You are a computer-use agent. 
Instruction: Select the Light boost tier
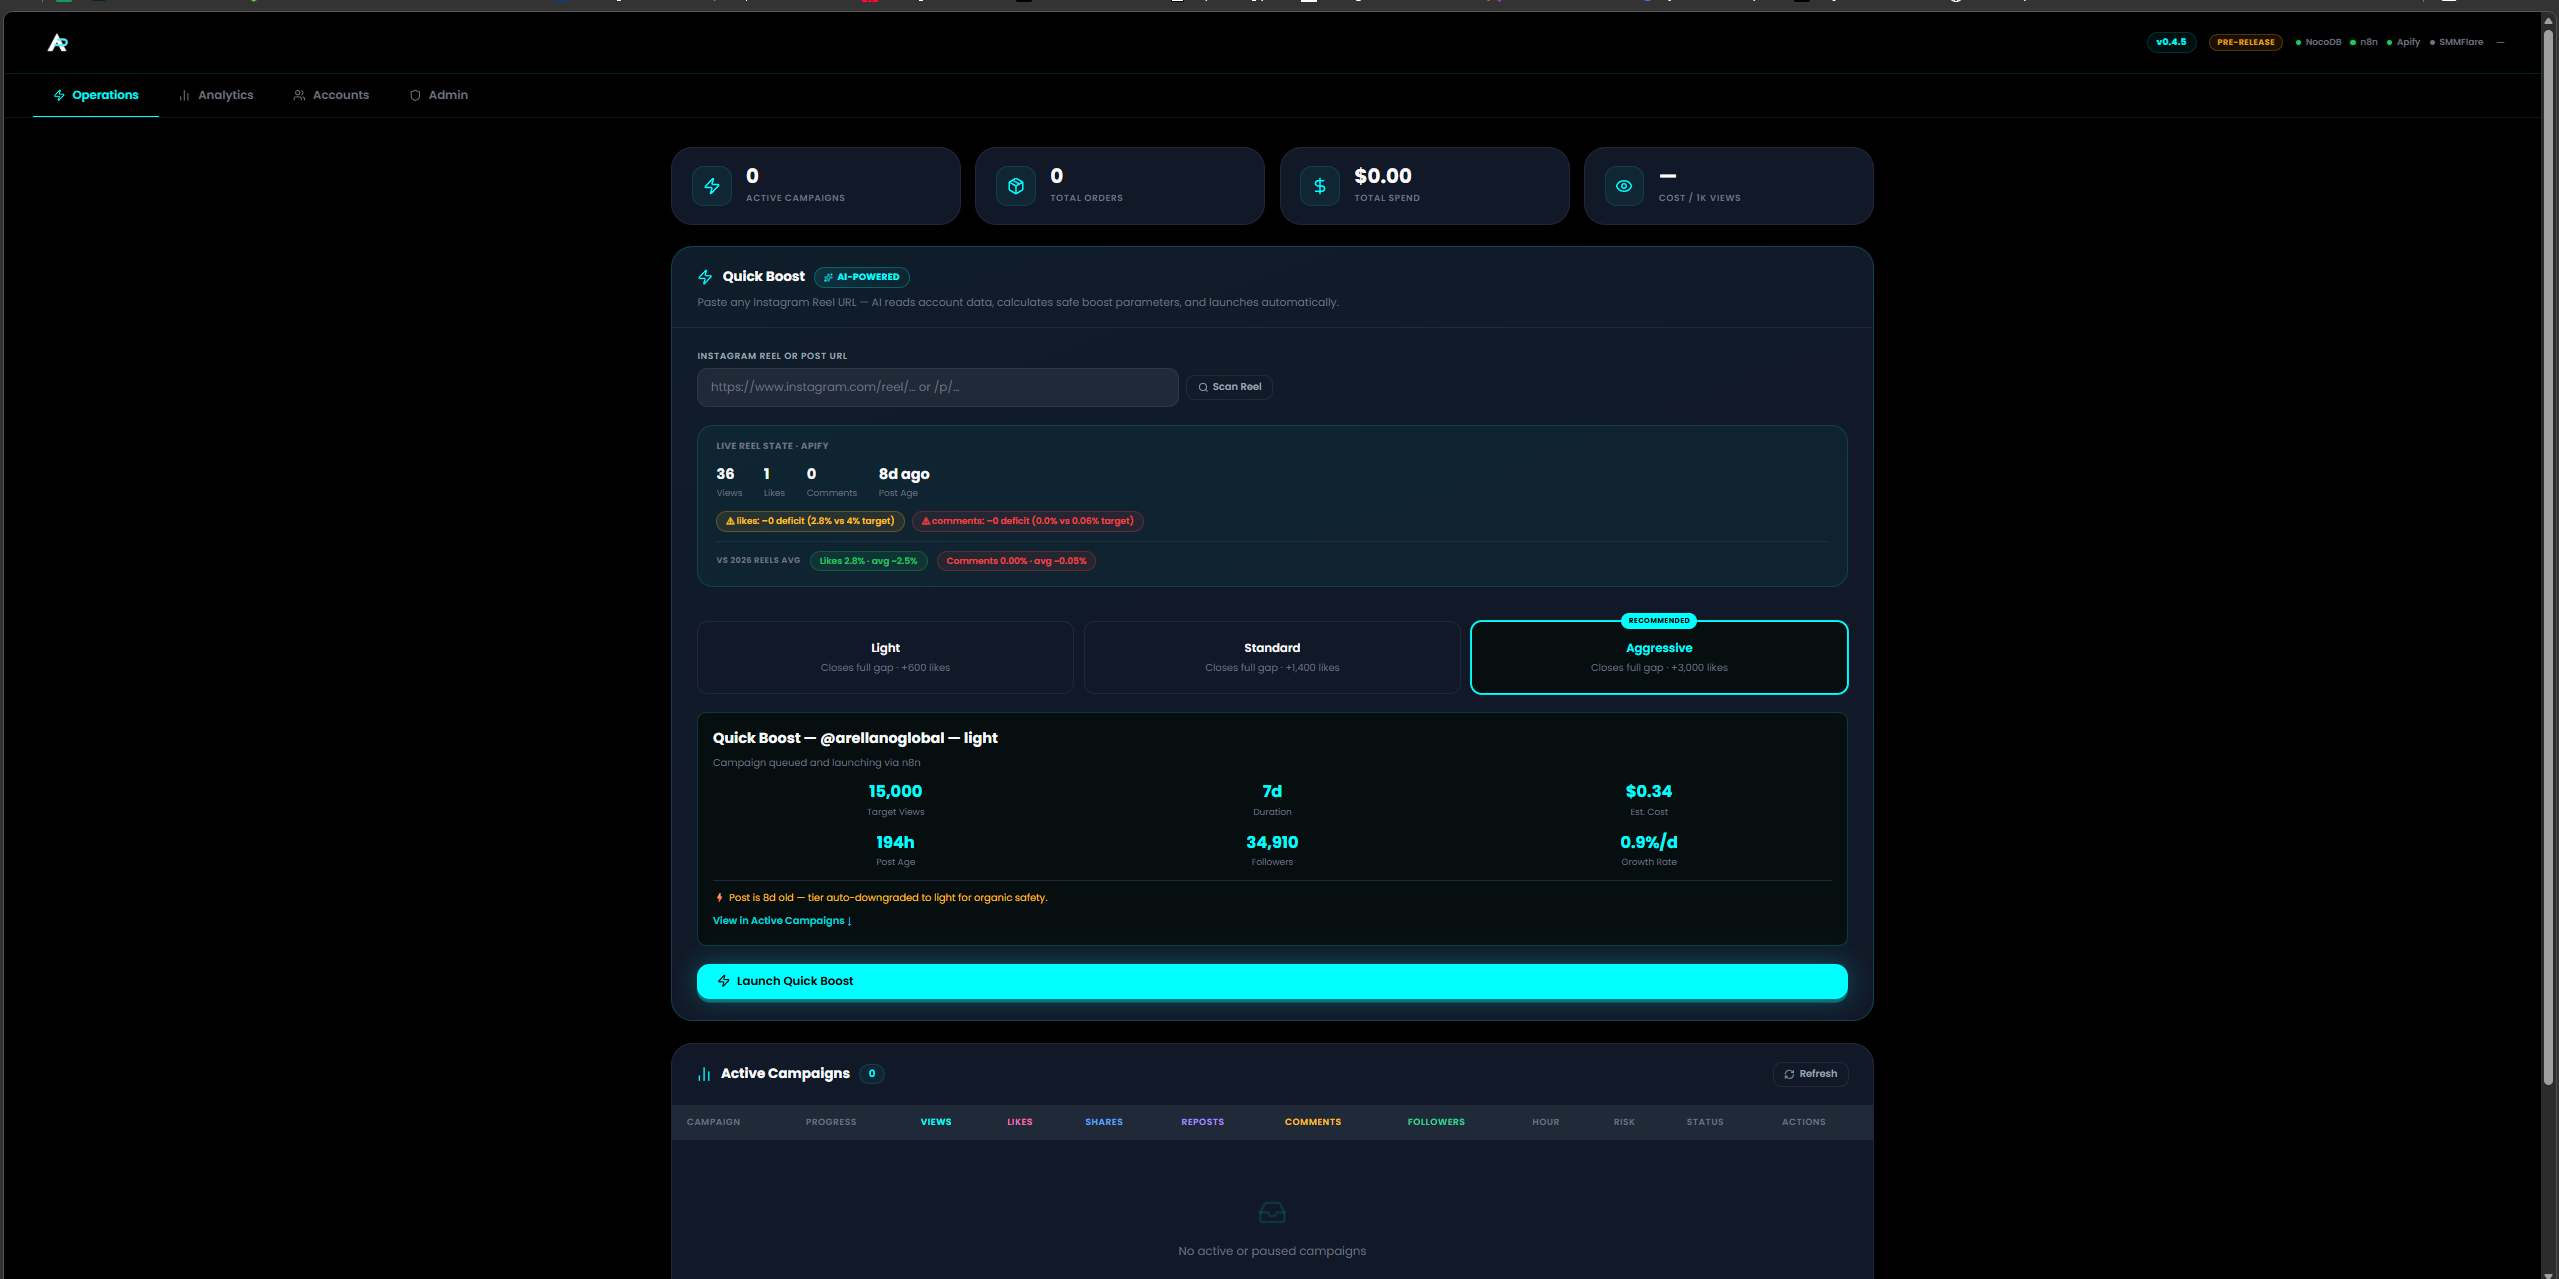[885, 657]
